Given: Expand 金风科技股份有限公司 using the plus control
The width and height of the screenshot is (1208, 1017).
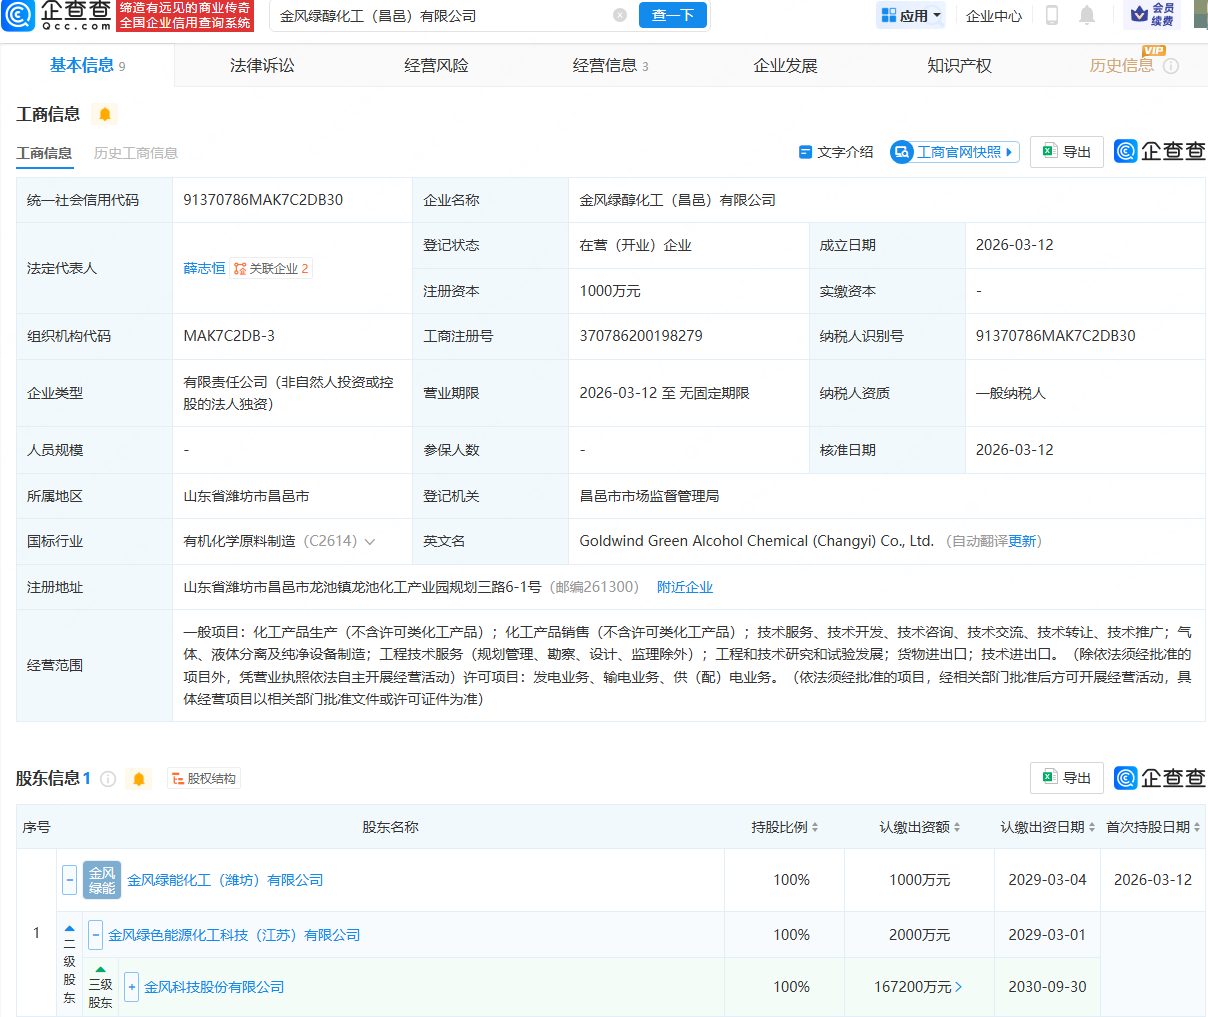Looking at the screenshot, I should pyautogui.click(x=131, y=987).
